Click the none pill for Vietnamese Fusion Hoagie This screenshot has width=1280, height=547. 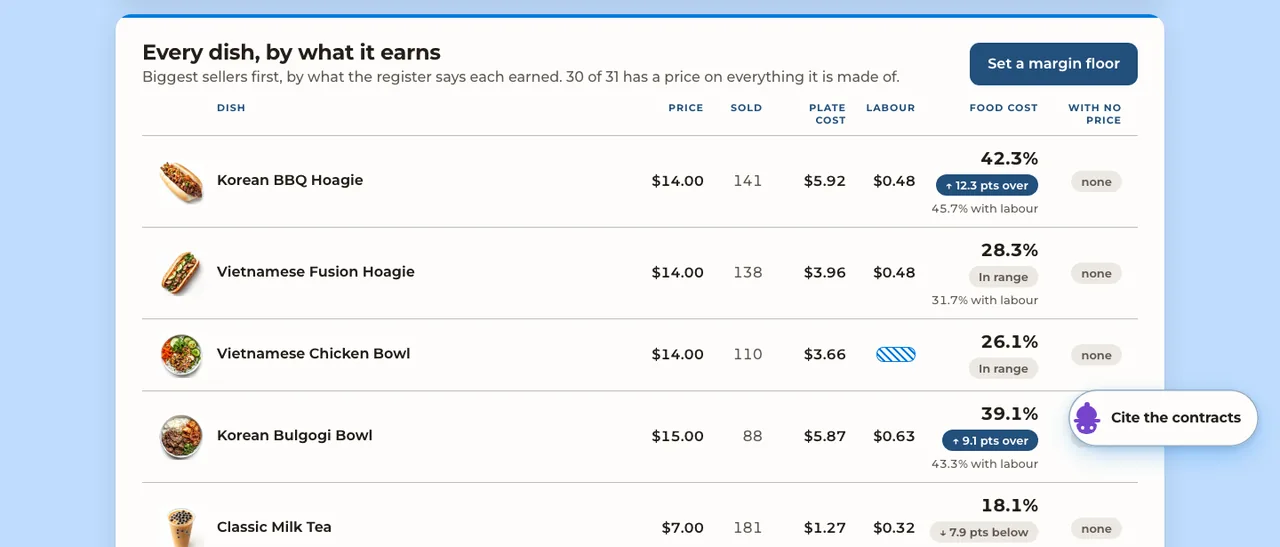(1096, 273)
